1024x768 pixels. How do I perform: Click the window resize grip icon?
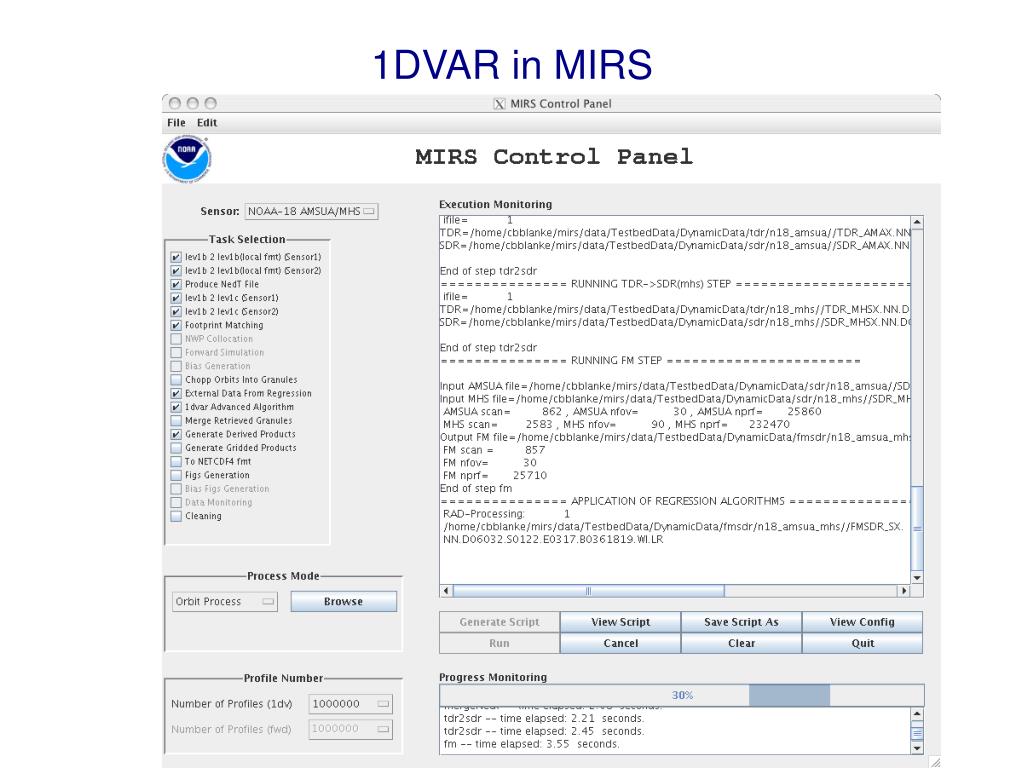pyautogui.click(x=935, y=762)
